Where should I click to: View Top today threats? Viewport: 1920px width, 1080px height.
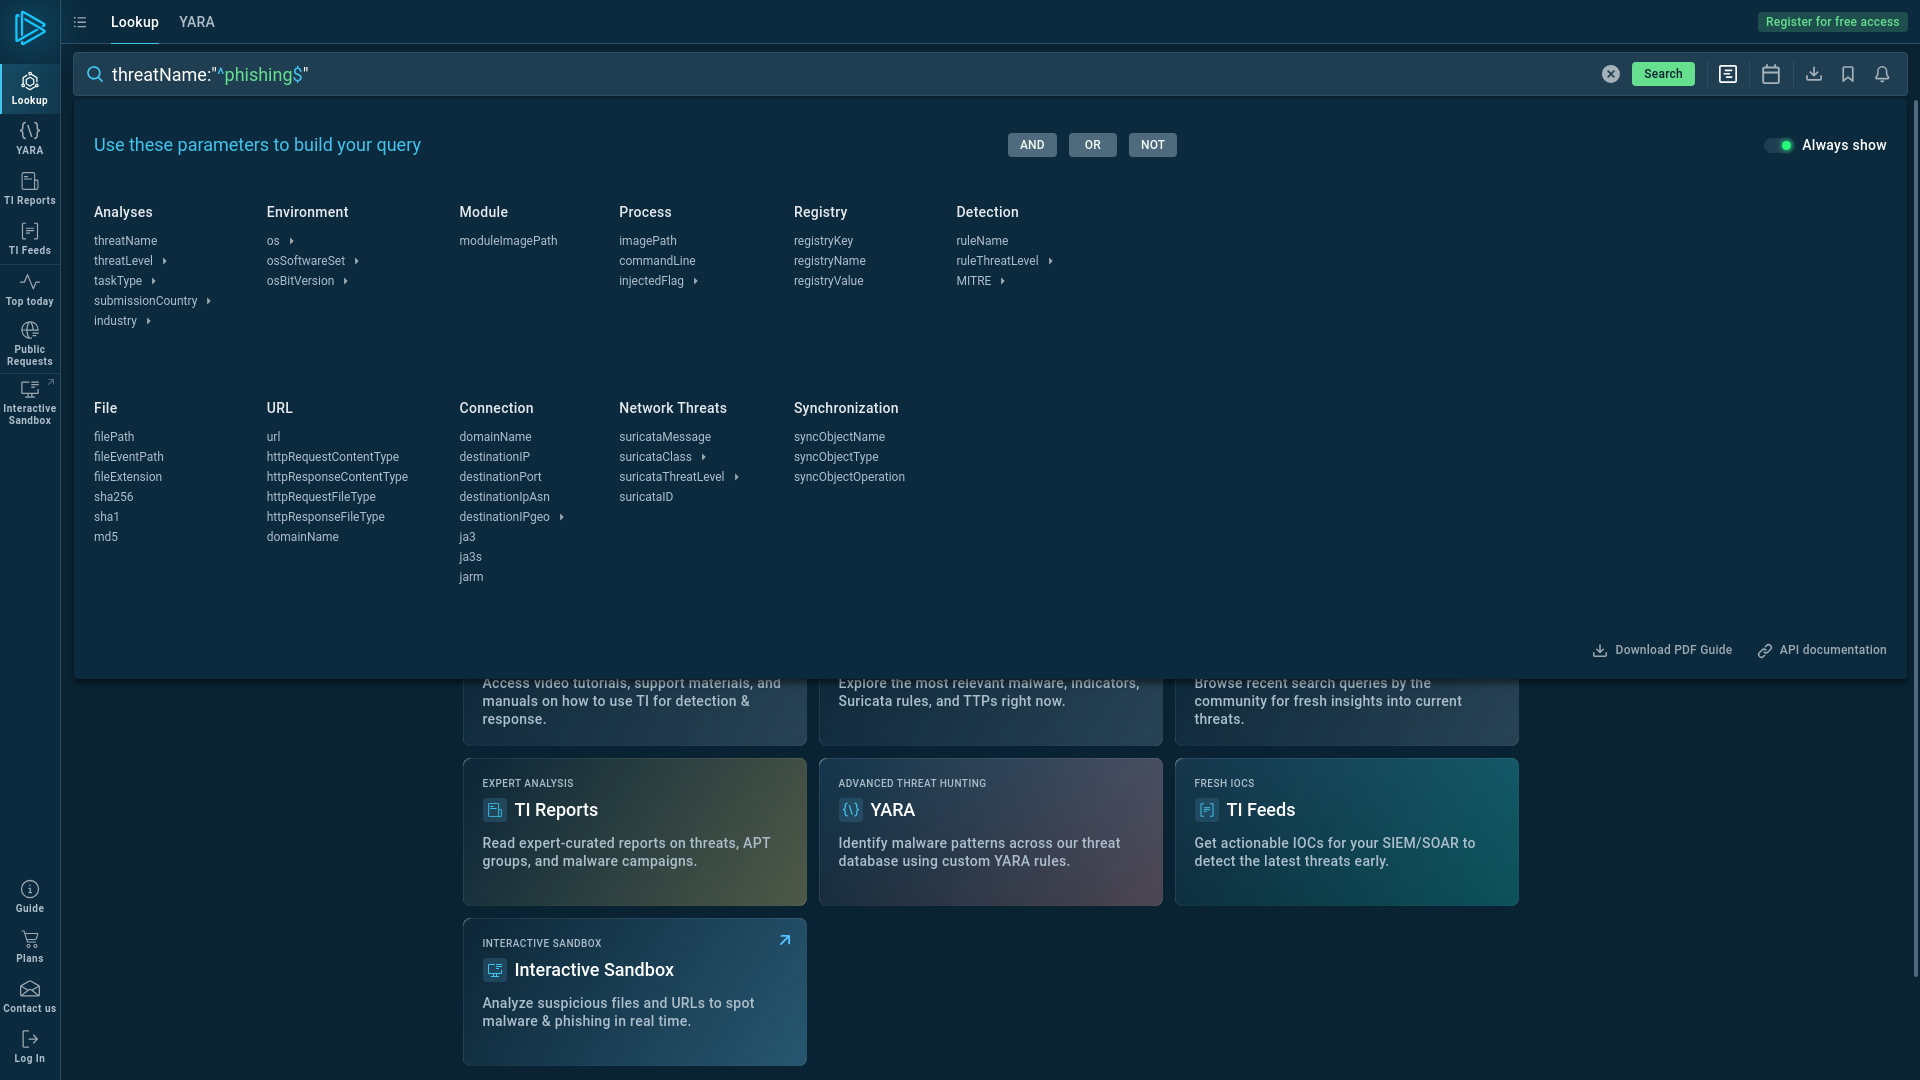(29, 290)
